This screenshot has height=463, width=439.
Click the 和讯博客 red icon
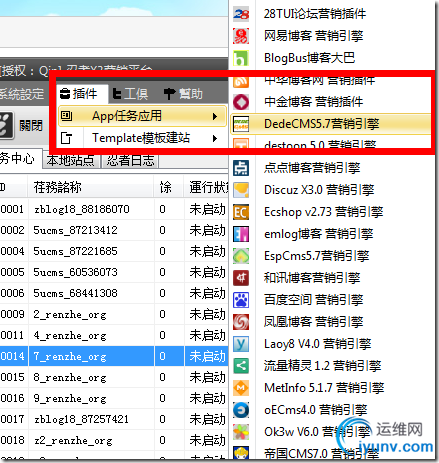241,278
